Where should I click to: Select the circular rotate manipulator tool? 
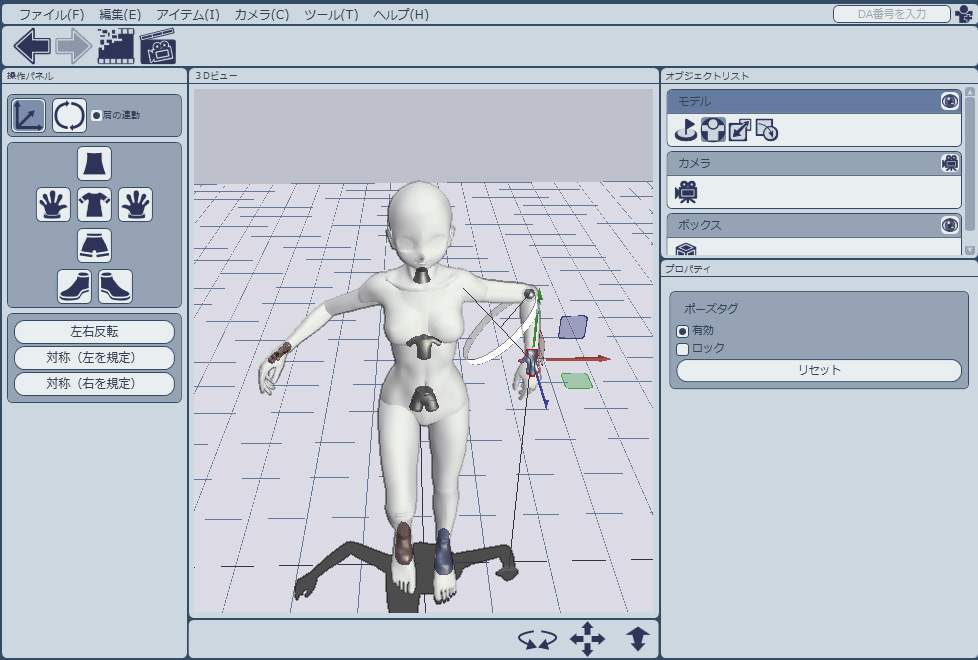(x=70, y=116)
